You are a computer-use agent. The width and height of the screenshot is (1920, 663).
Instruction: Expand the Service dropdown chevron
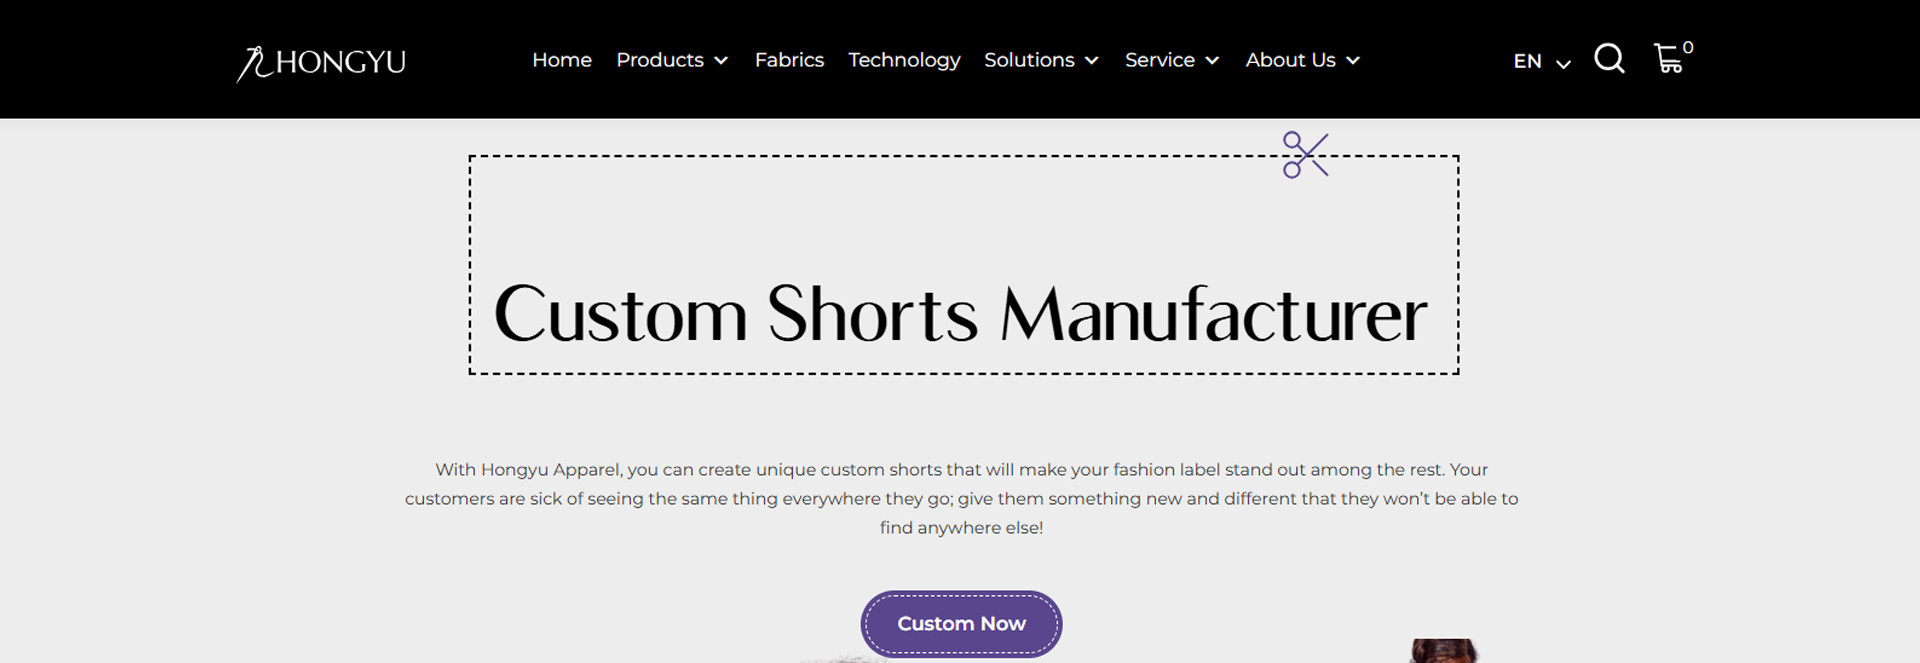pos(1212,61)
